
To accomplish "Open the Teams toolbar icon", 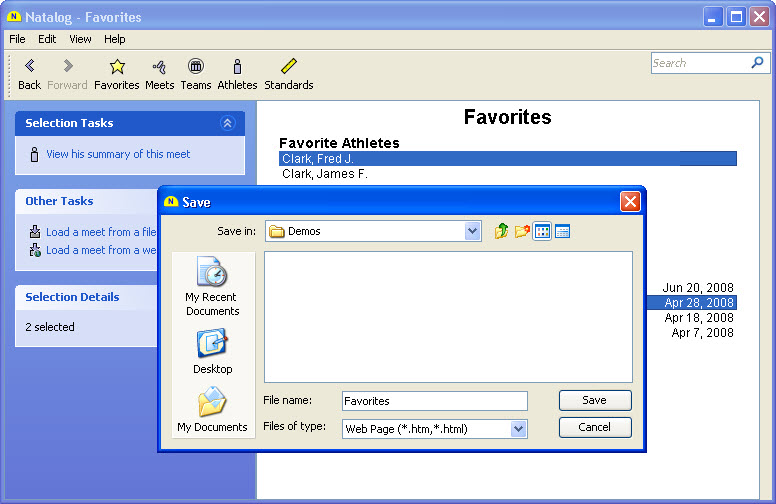I will pyautogui.click(x=196, y=67).
